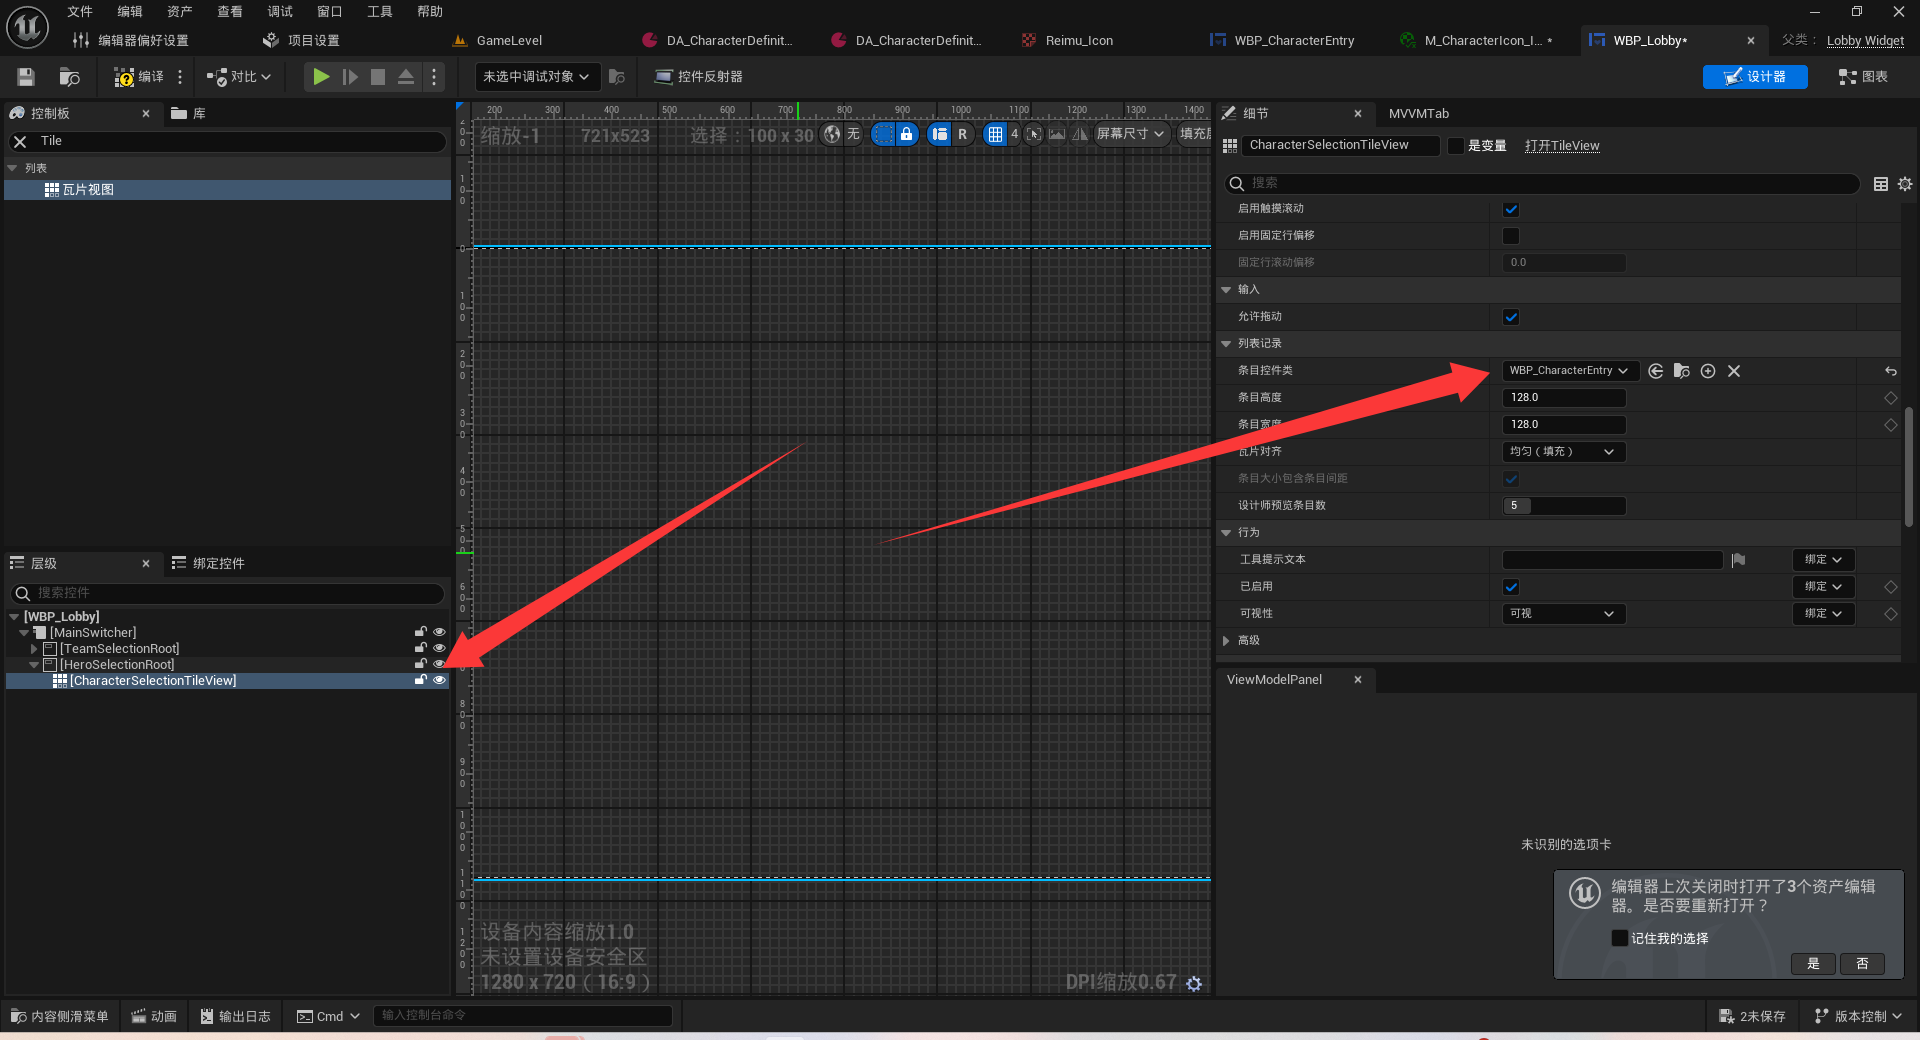Check the 是变量 checkbox
Viewport: 1920px width, 1040px height.
tap(1456, 146)
